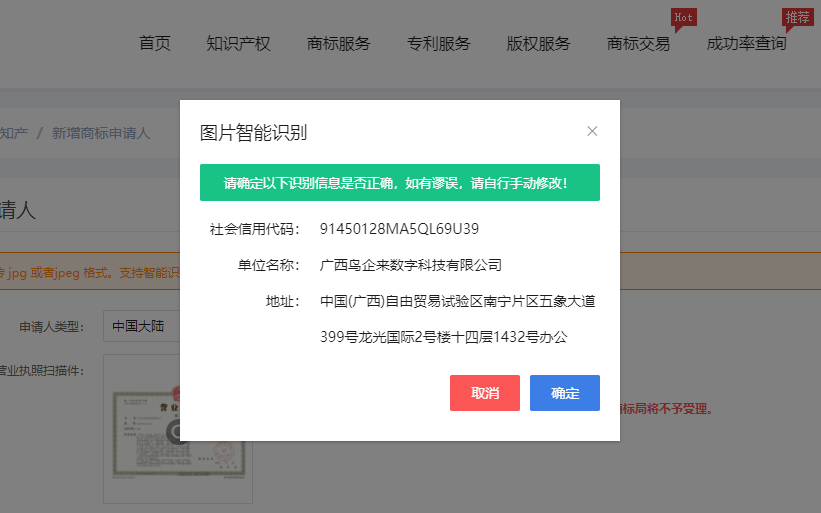The height and width of the screenshot is (513, 821).
Task: Click the 营业执照扫描件 label
Action: 41,371
